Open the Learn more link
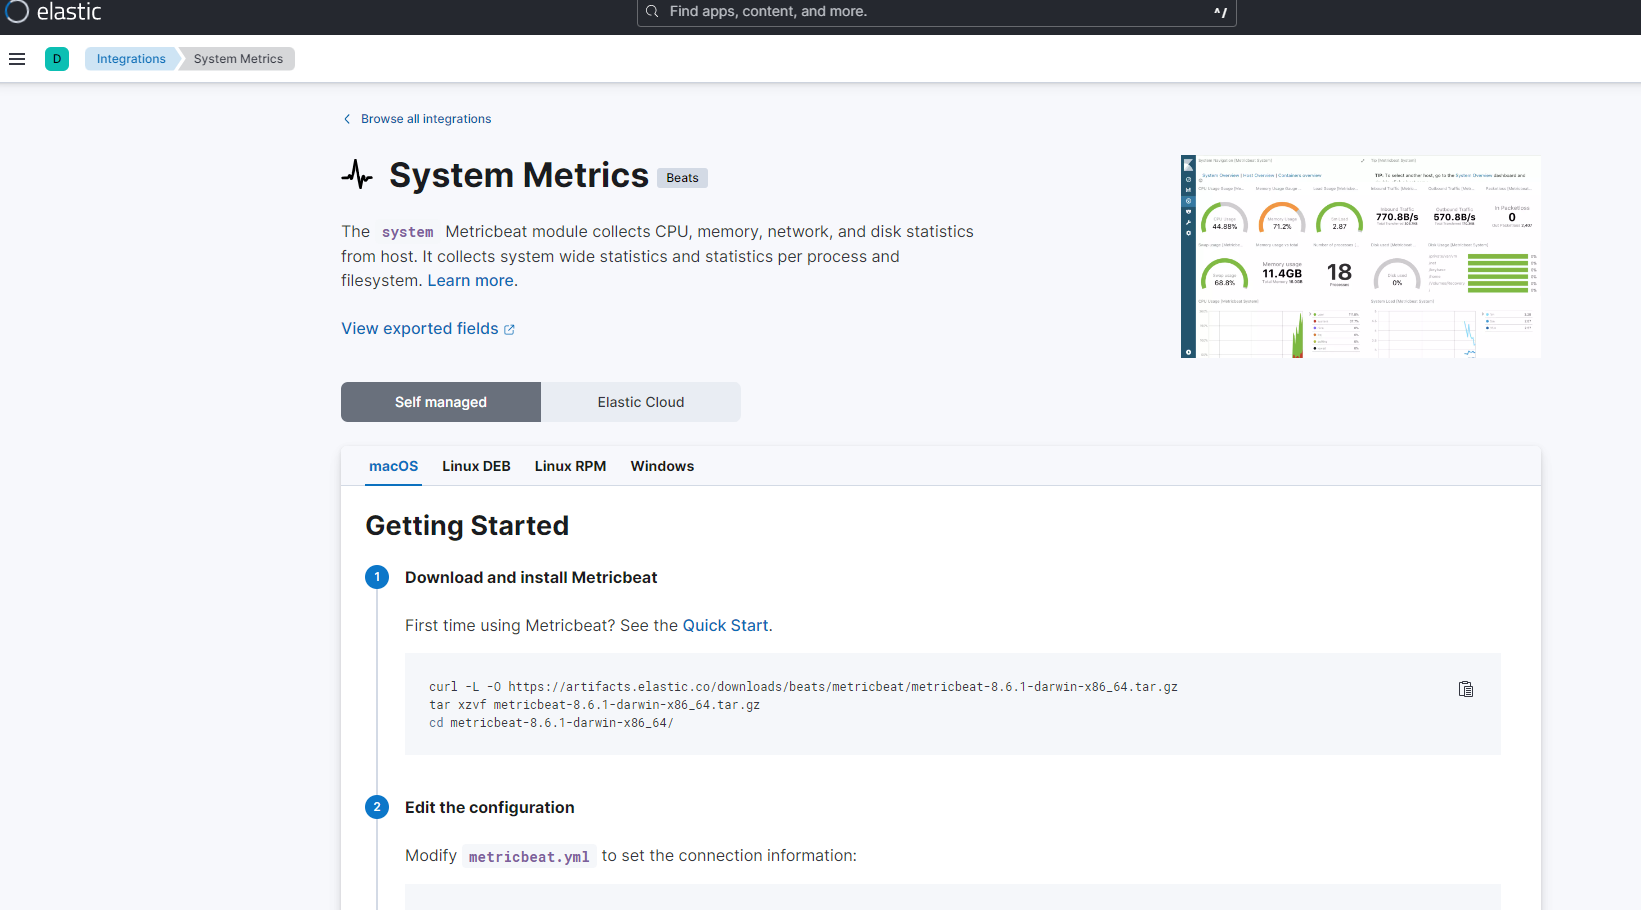1641x910 pixels. pyautogui.click(x=470, y=281)
